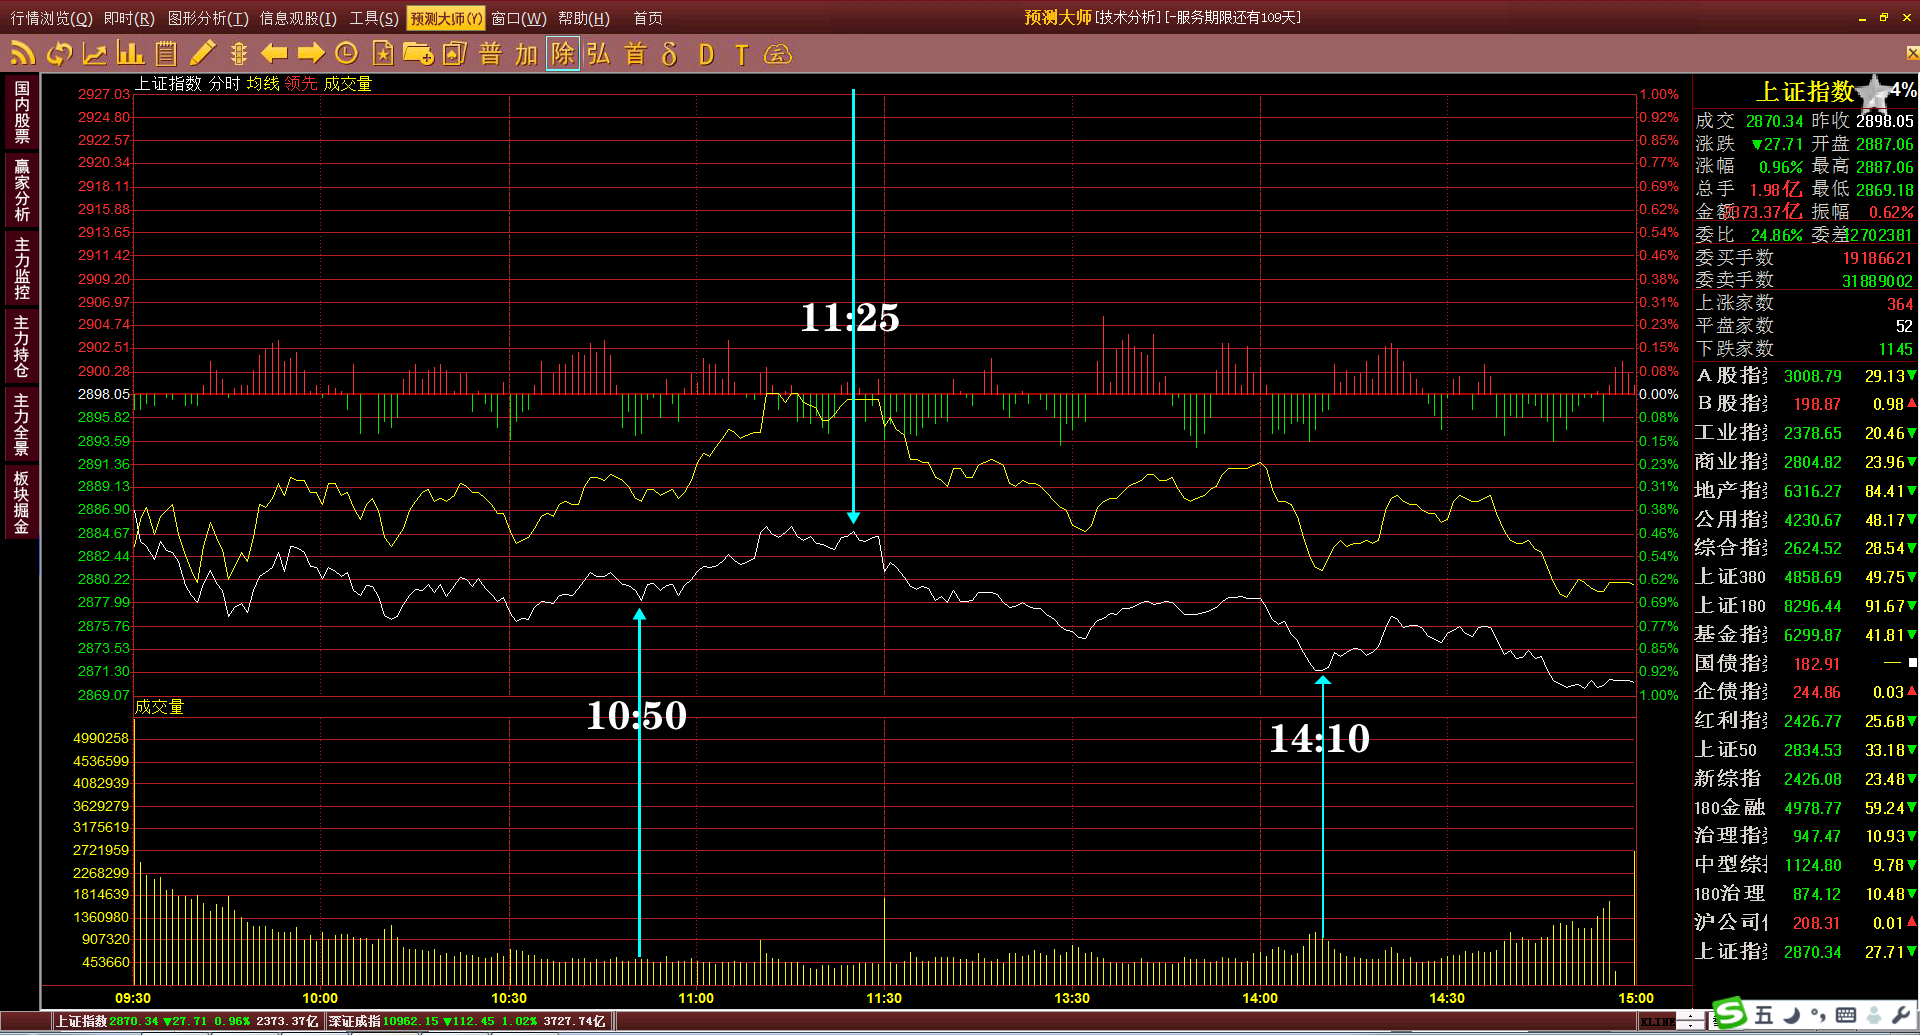The image size is (1920, 1035).
Task: Open the 预测大师(Y) menu
Action: click(x=446, y=18)
